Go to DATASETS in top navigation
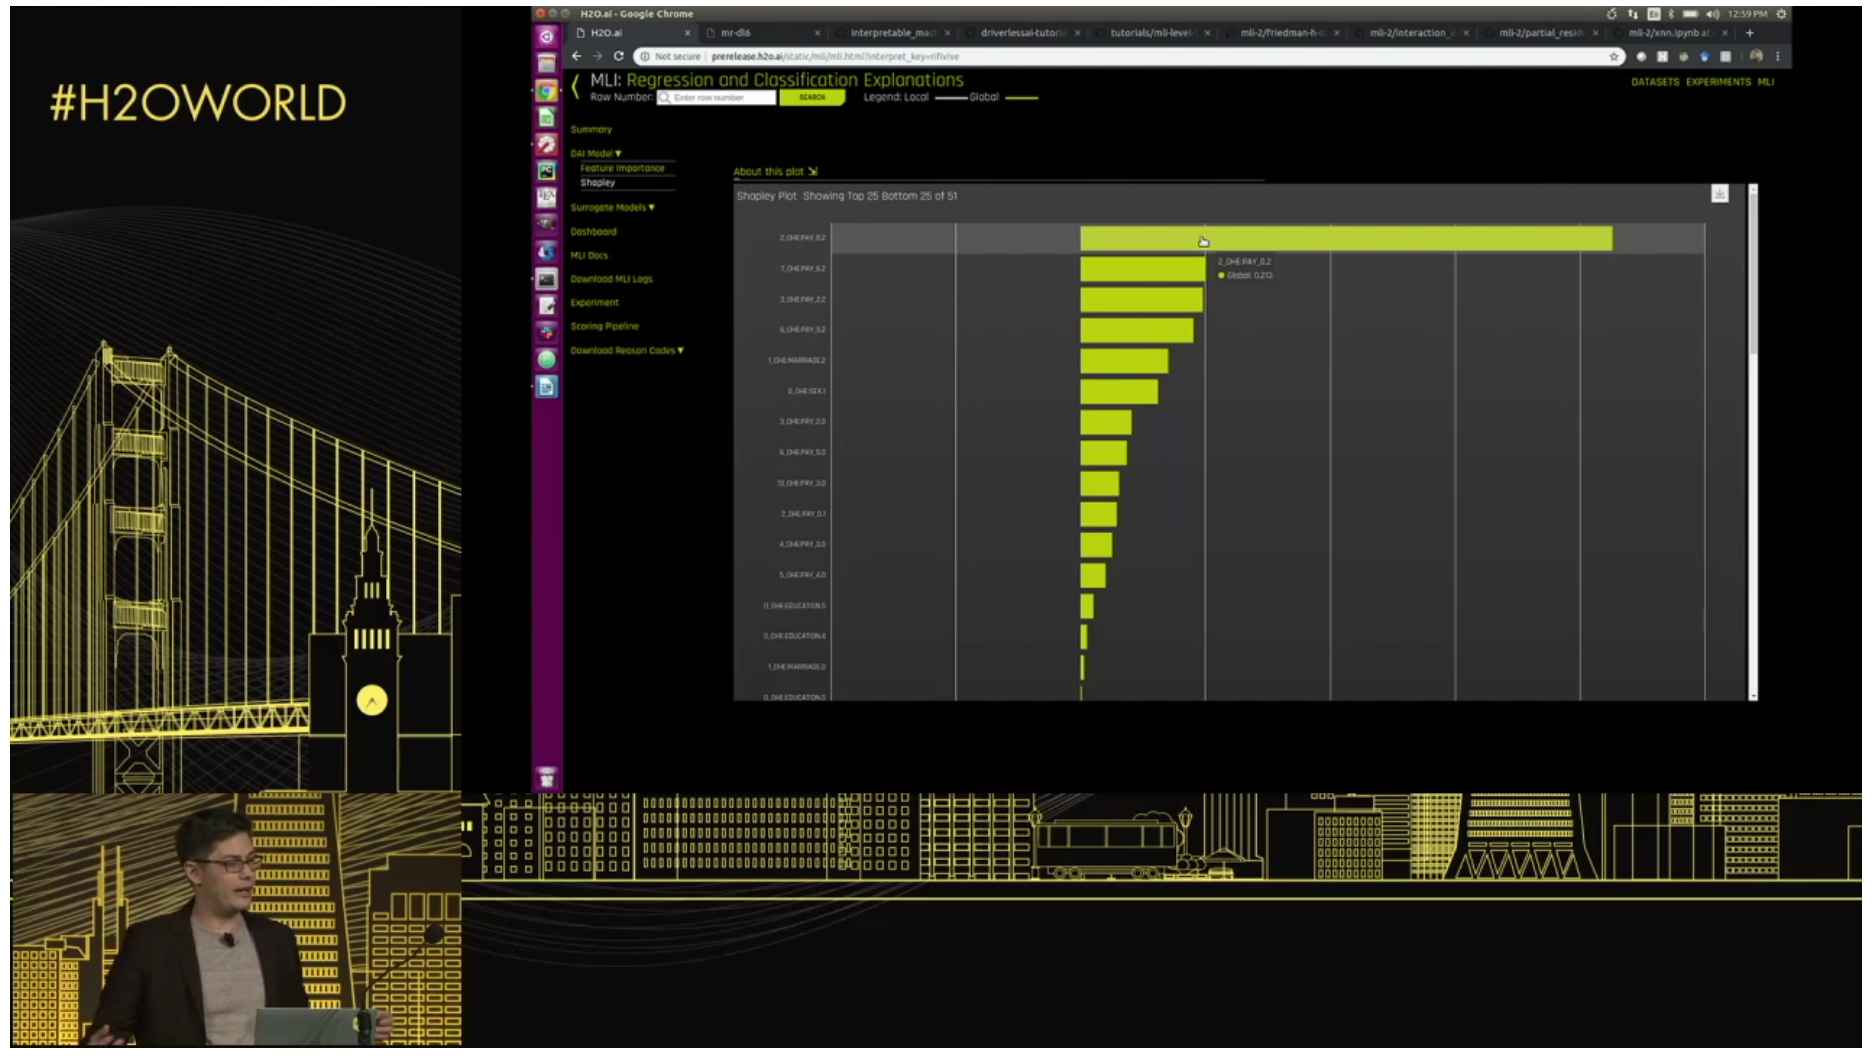The height and width of the screenshot is (1058, 1872). [x=1655, y=82]
